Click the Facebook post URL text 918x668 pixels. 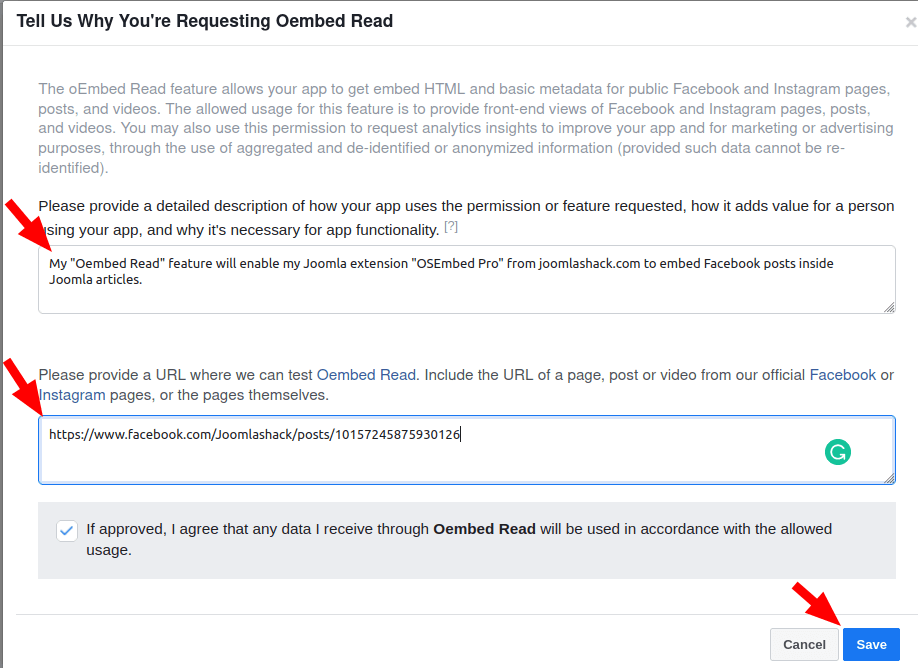[x=255, y=435]
